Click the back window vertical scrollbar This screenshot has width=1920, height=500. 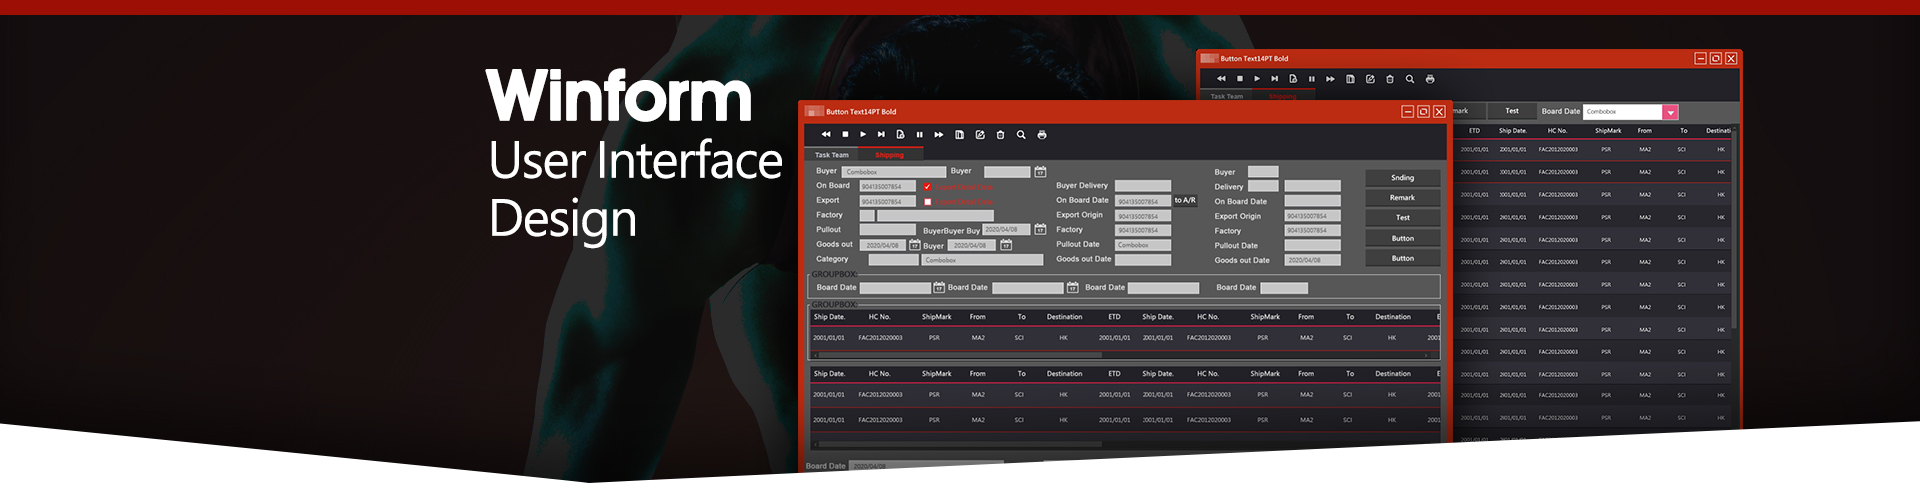(1735, 230)
